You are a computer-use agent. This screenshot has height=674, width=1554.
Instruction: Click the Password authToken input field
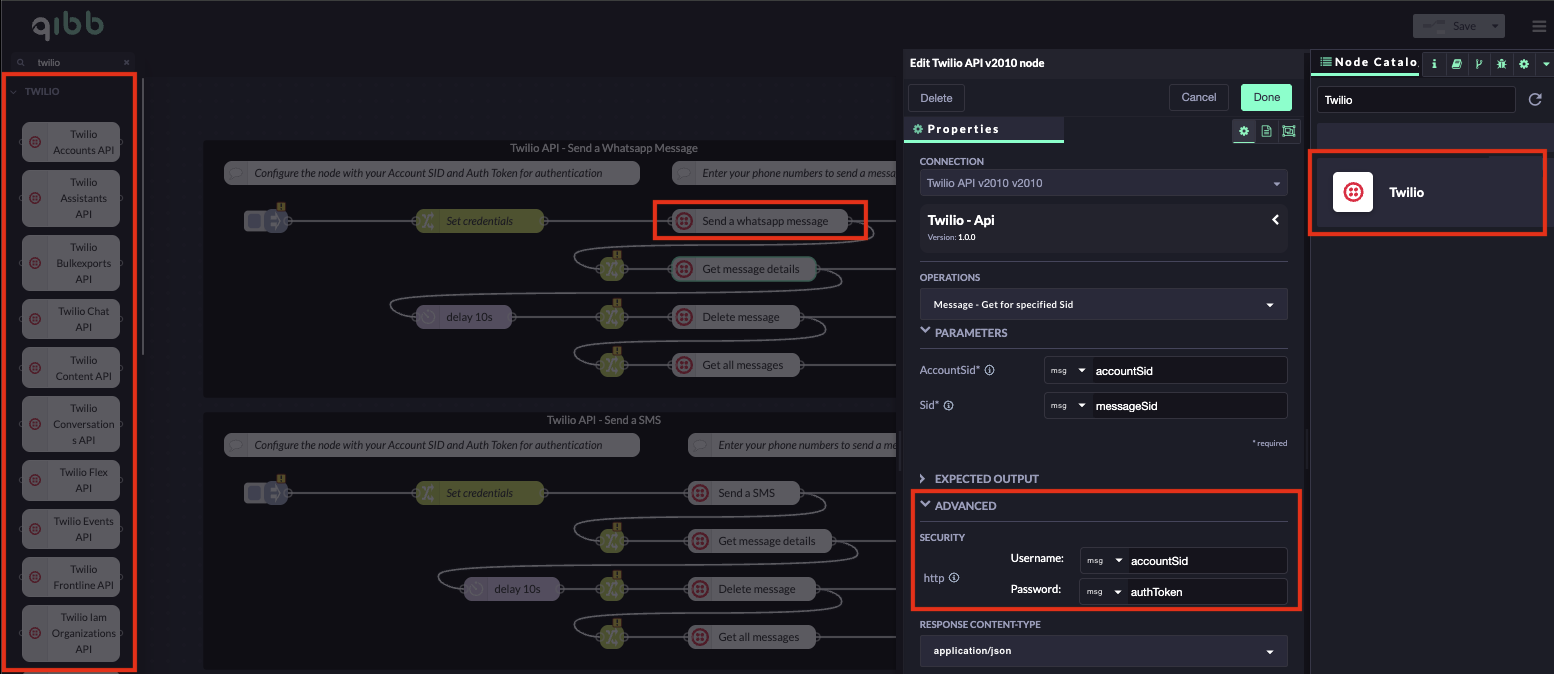coord(1205,592)
